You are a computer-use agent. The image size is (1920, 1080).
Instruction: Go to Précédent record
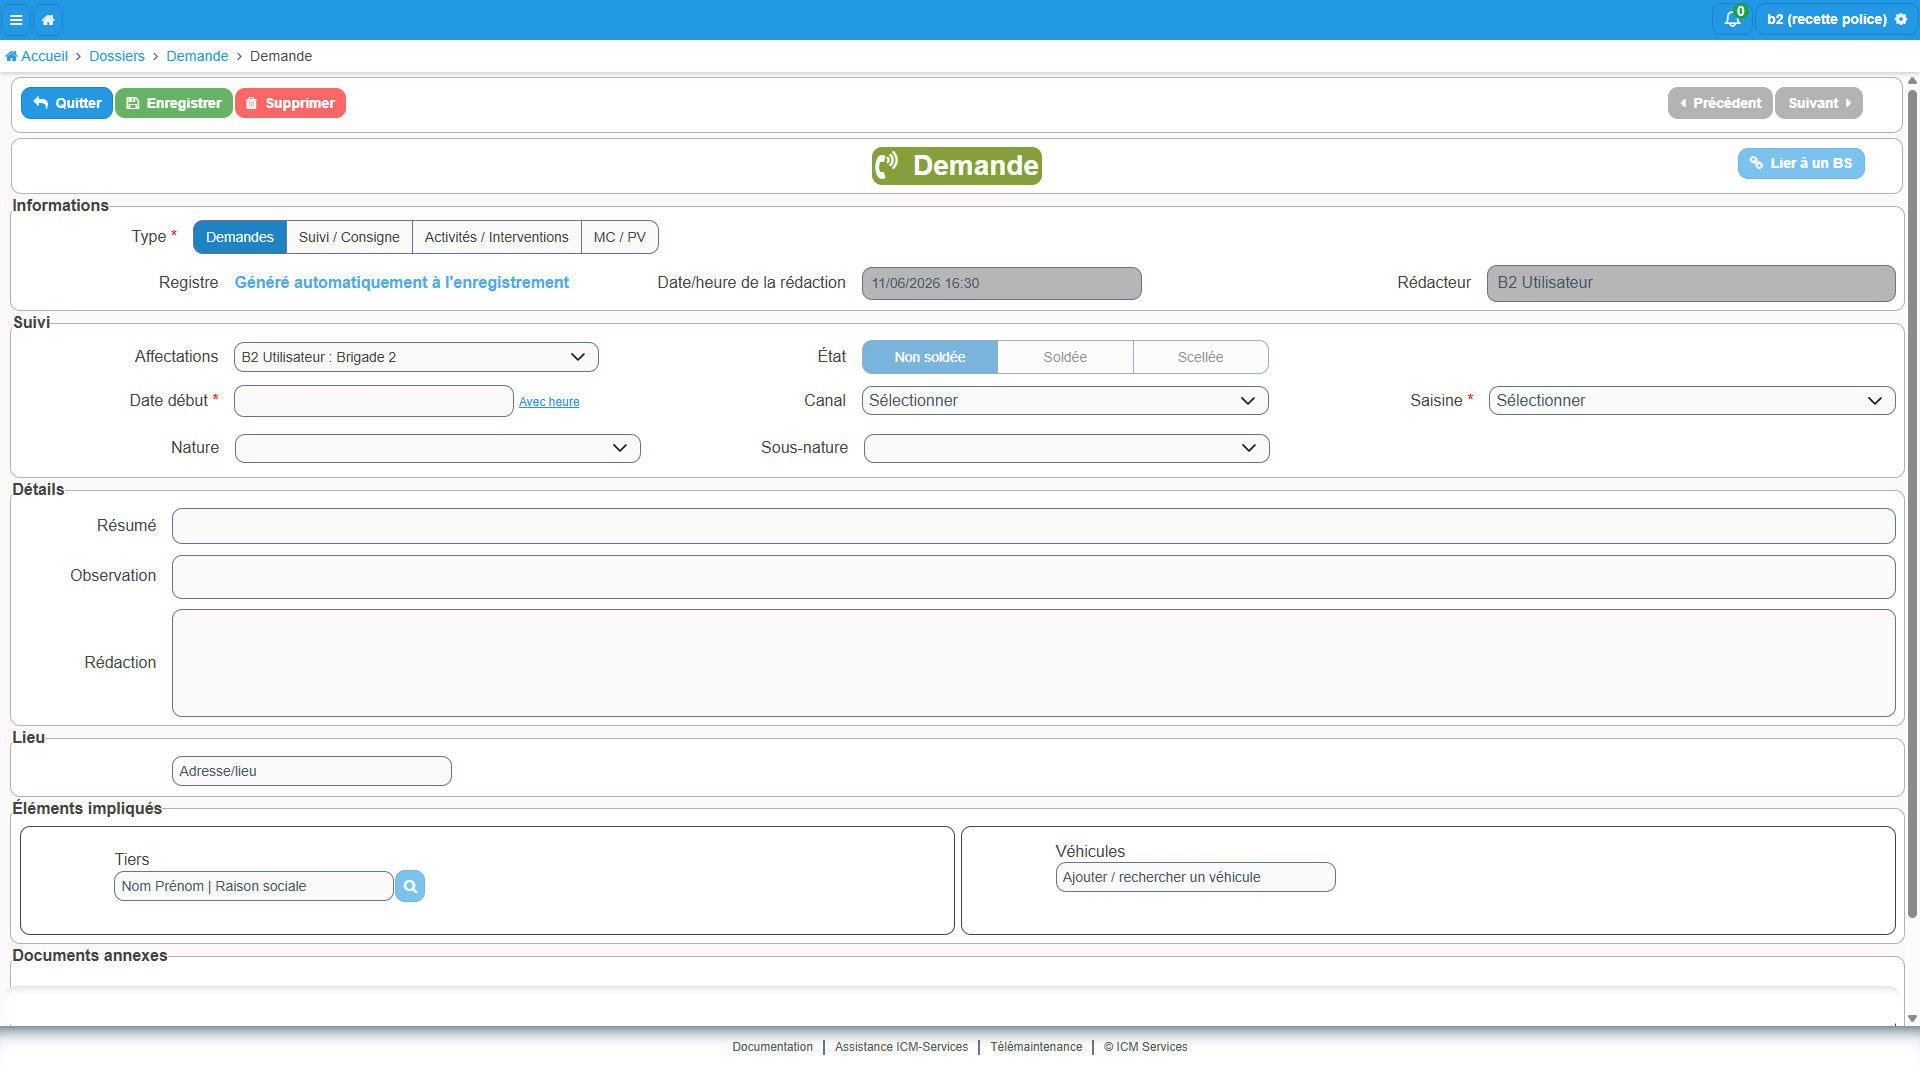[x=1720, y=103]
